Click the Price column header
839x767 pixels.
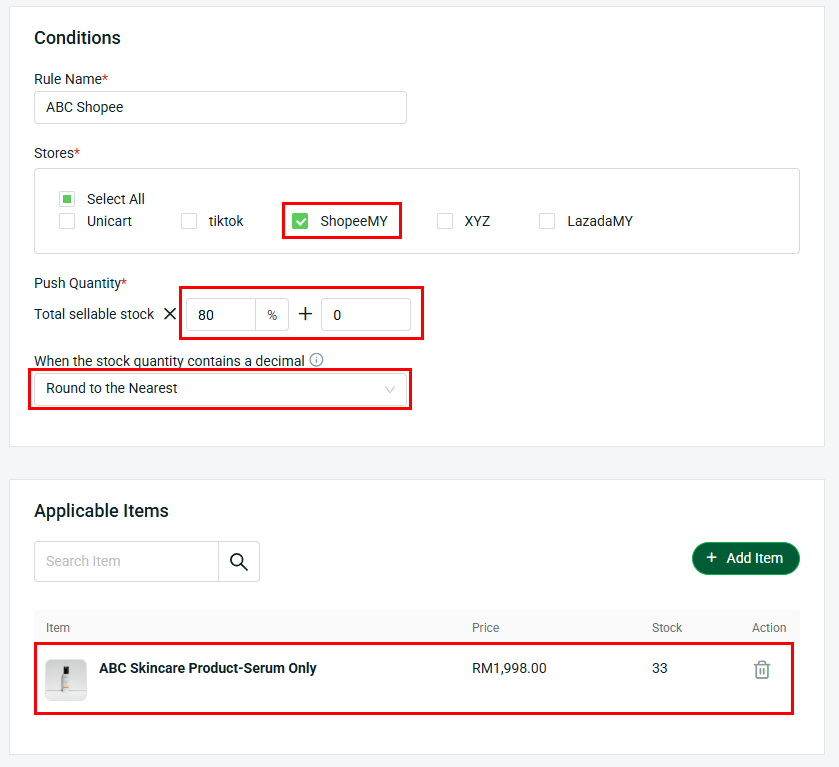485,628
